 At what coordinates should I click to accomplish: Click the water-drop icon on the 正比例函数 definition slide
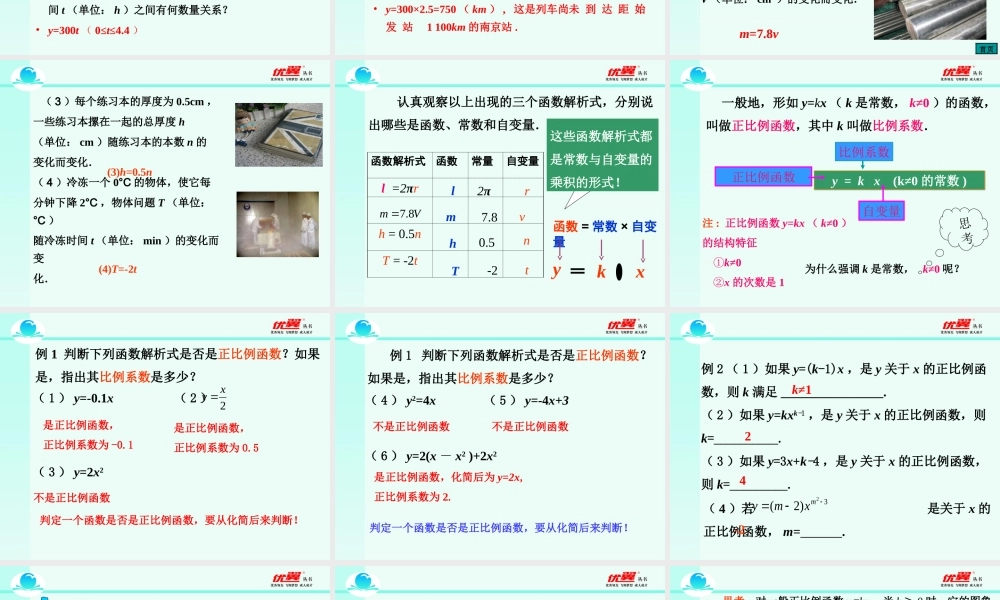coord(698,73)
